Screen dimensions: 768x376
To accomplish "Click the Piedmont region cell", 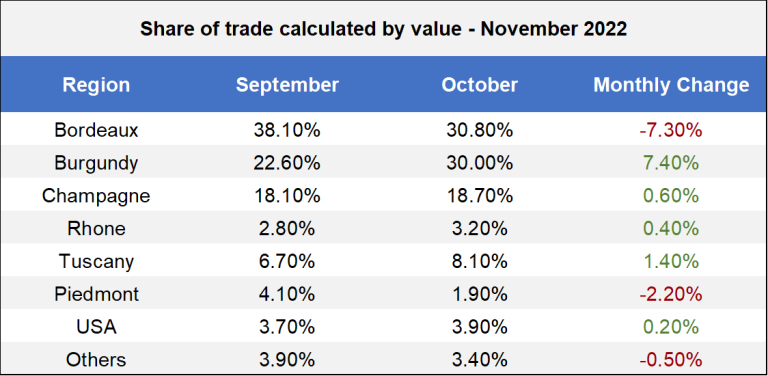I will tap(96, 294).
